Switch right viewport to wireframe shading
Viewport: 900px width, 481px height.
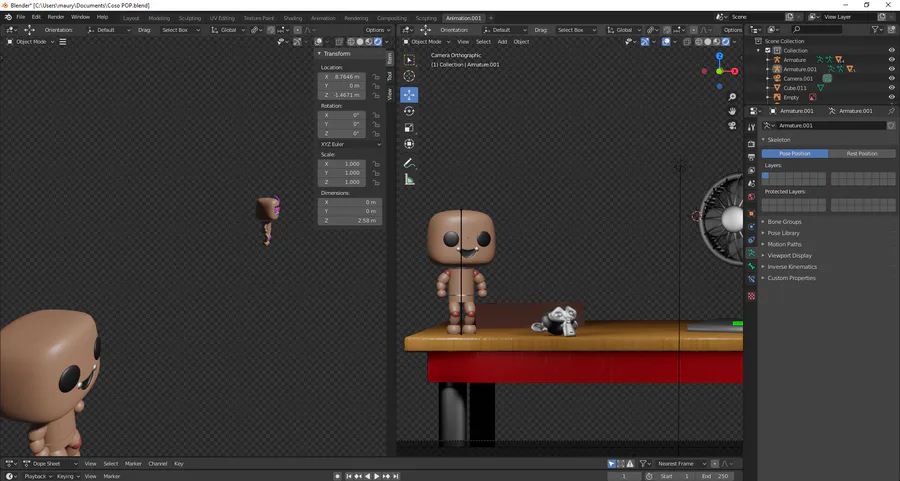699,42
